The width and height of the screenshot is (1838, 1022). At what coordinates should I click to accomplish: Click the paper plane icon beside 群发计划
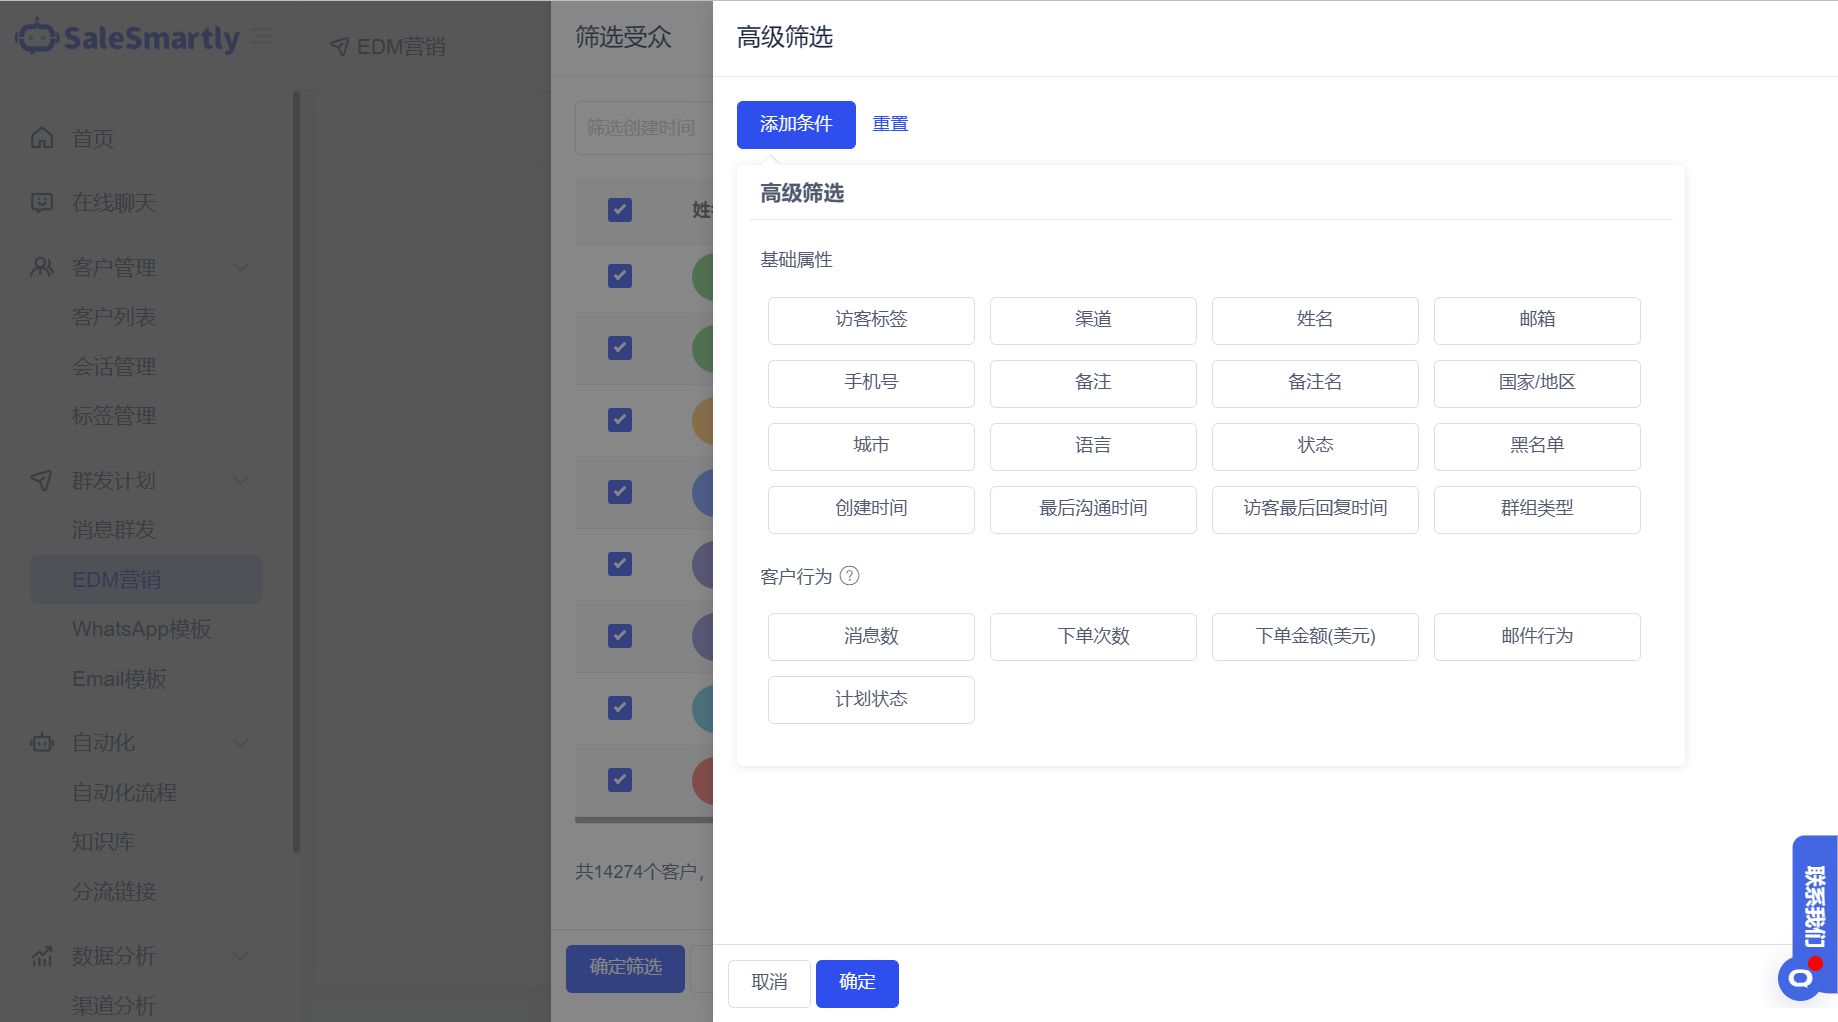[x=42, y=481]
